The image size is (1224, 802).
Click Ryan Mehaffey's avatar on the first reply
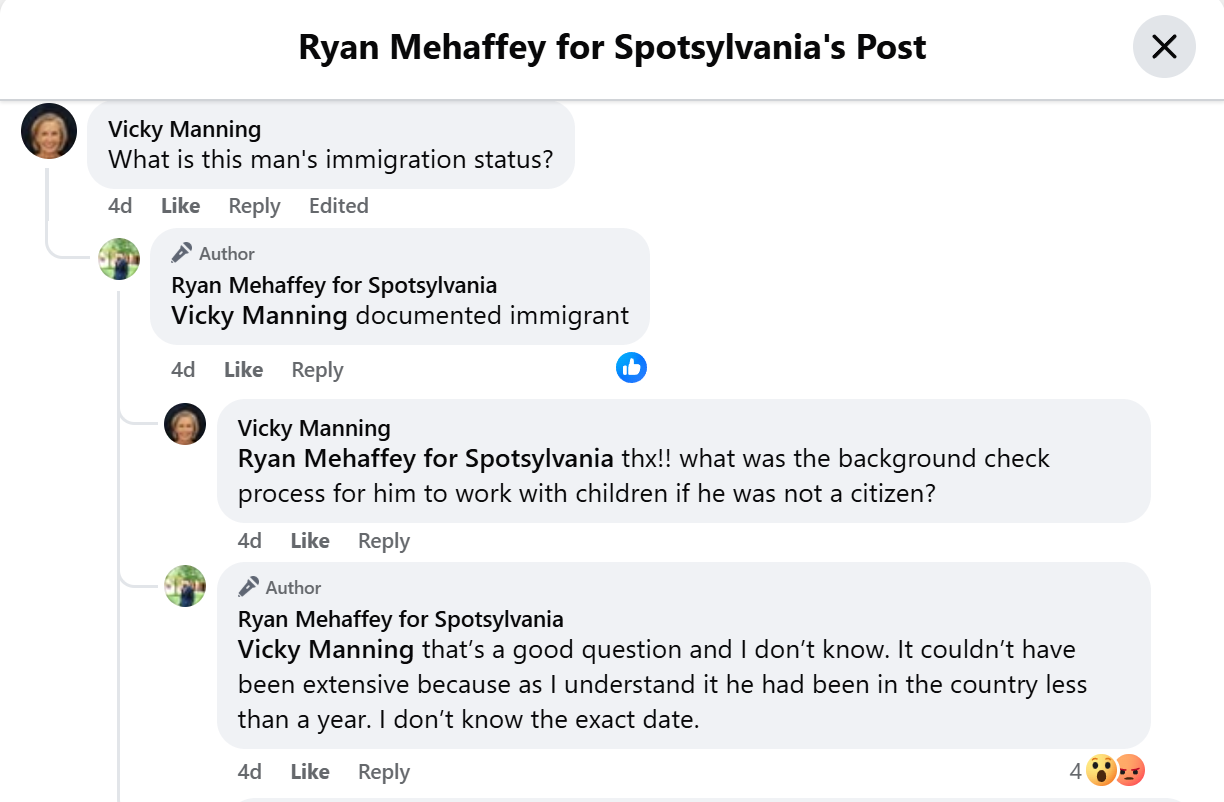(x=119, y=258)
